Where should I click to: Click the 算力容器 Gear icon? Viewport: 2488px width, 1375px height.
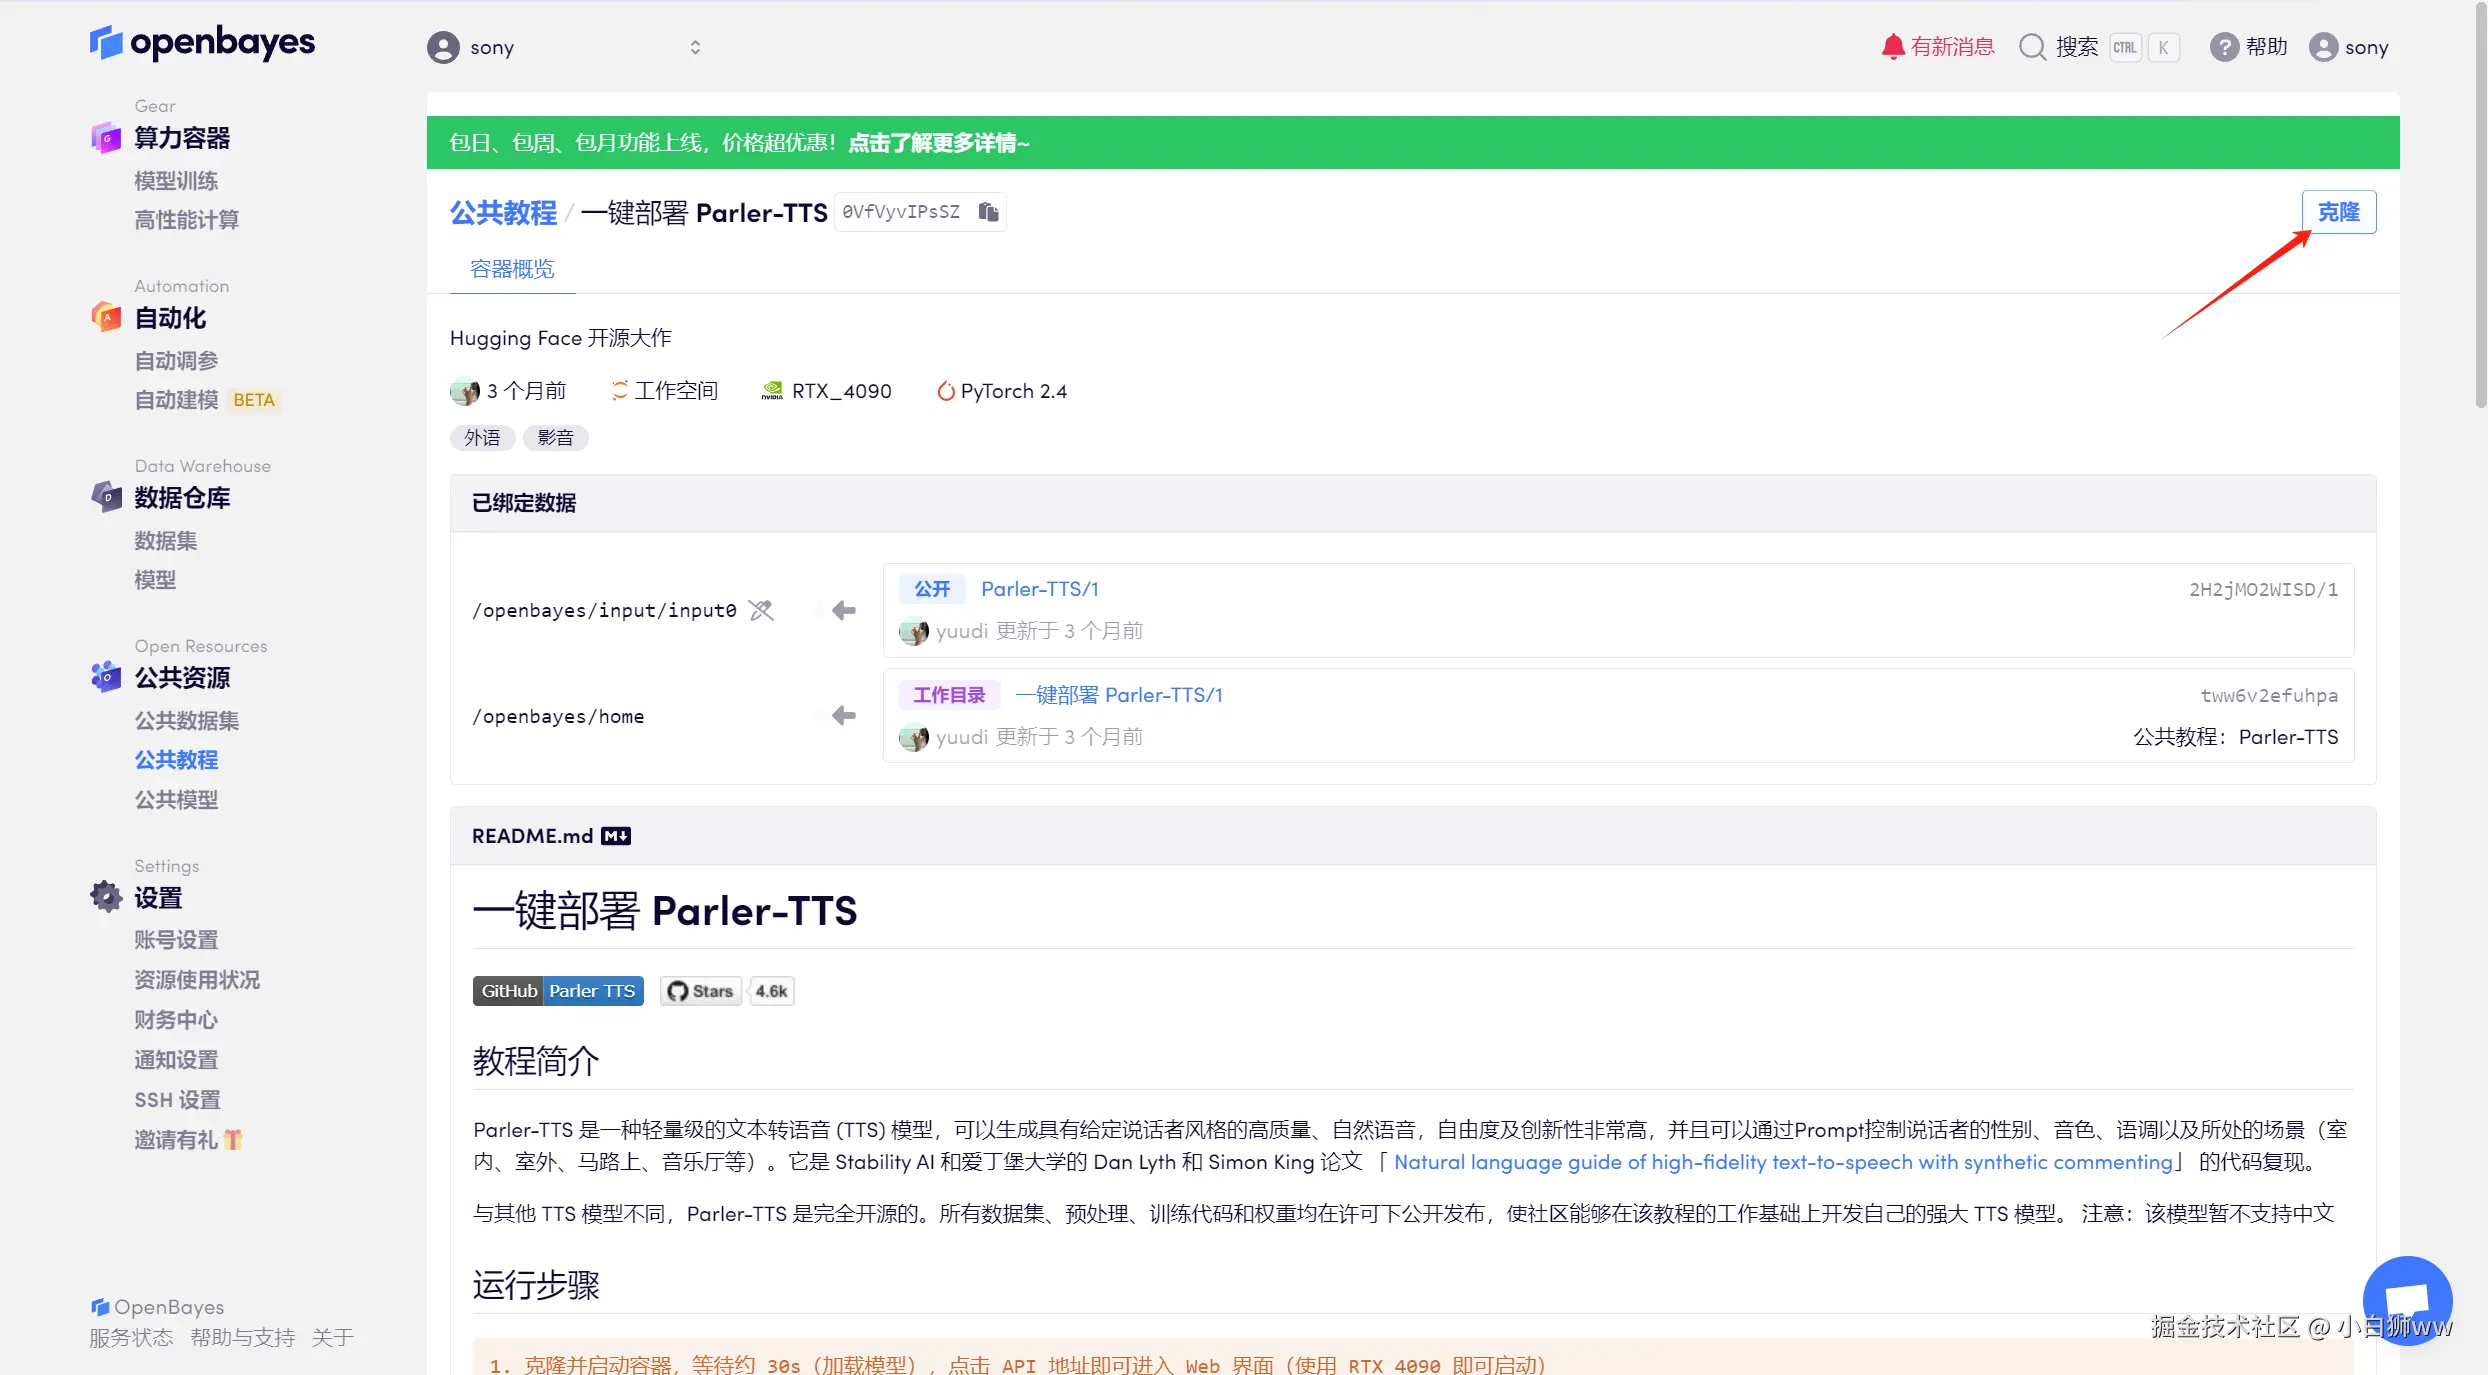pyautogui.click(x=106, y=138)
